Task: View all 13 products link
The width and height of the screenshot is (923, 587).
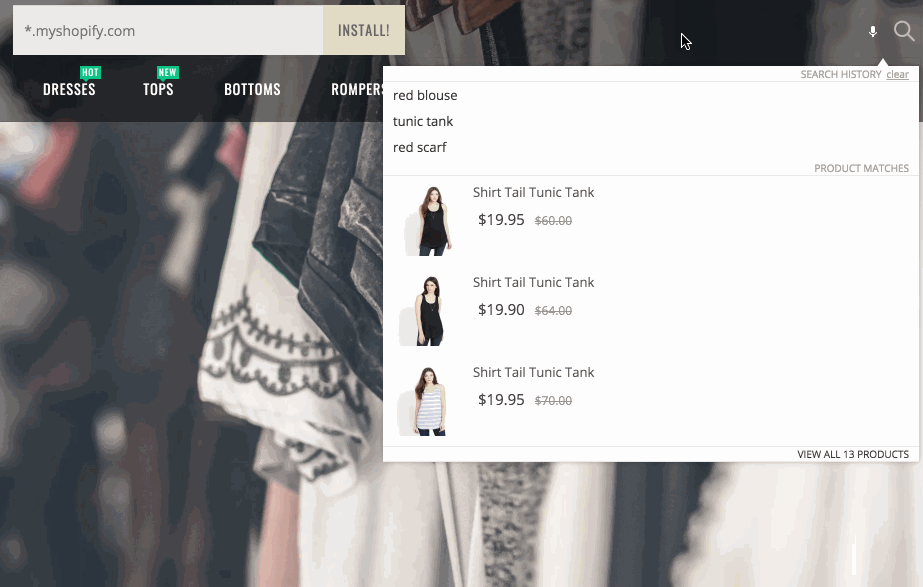Action: (852, 455)
